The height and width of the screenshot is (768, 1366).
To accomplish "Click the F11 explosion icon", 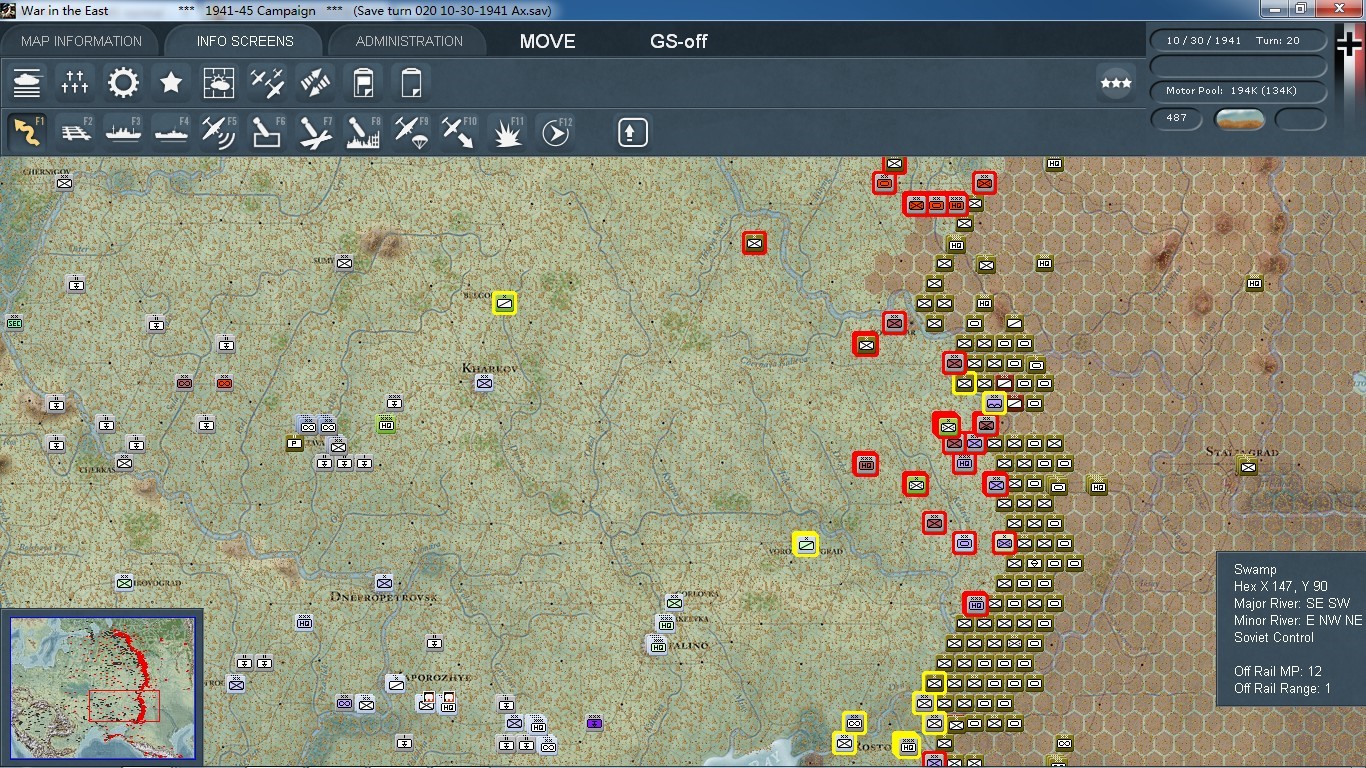I will pos(507,132).
